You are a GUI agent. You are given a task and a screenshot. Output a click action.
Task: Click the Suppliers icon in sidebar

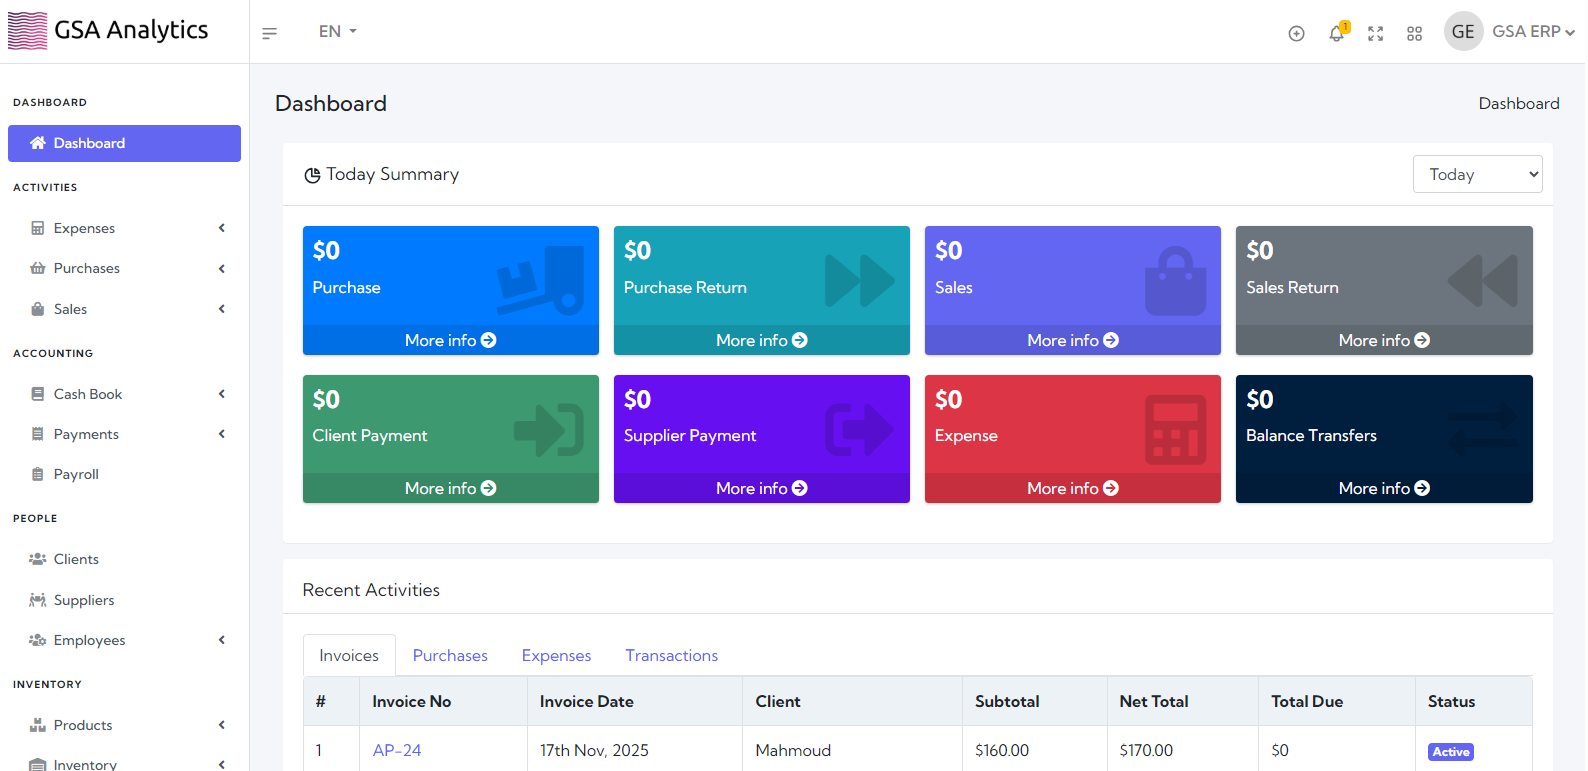tap(38, 600)
